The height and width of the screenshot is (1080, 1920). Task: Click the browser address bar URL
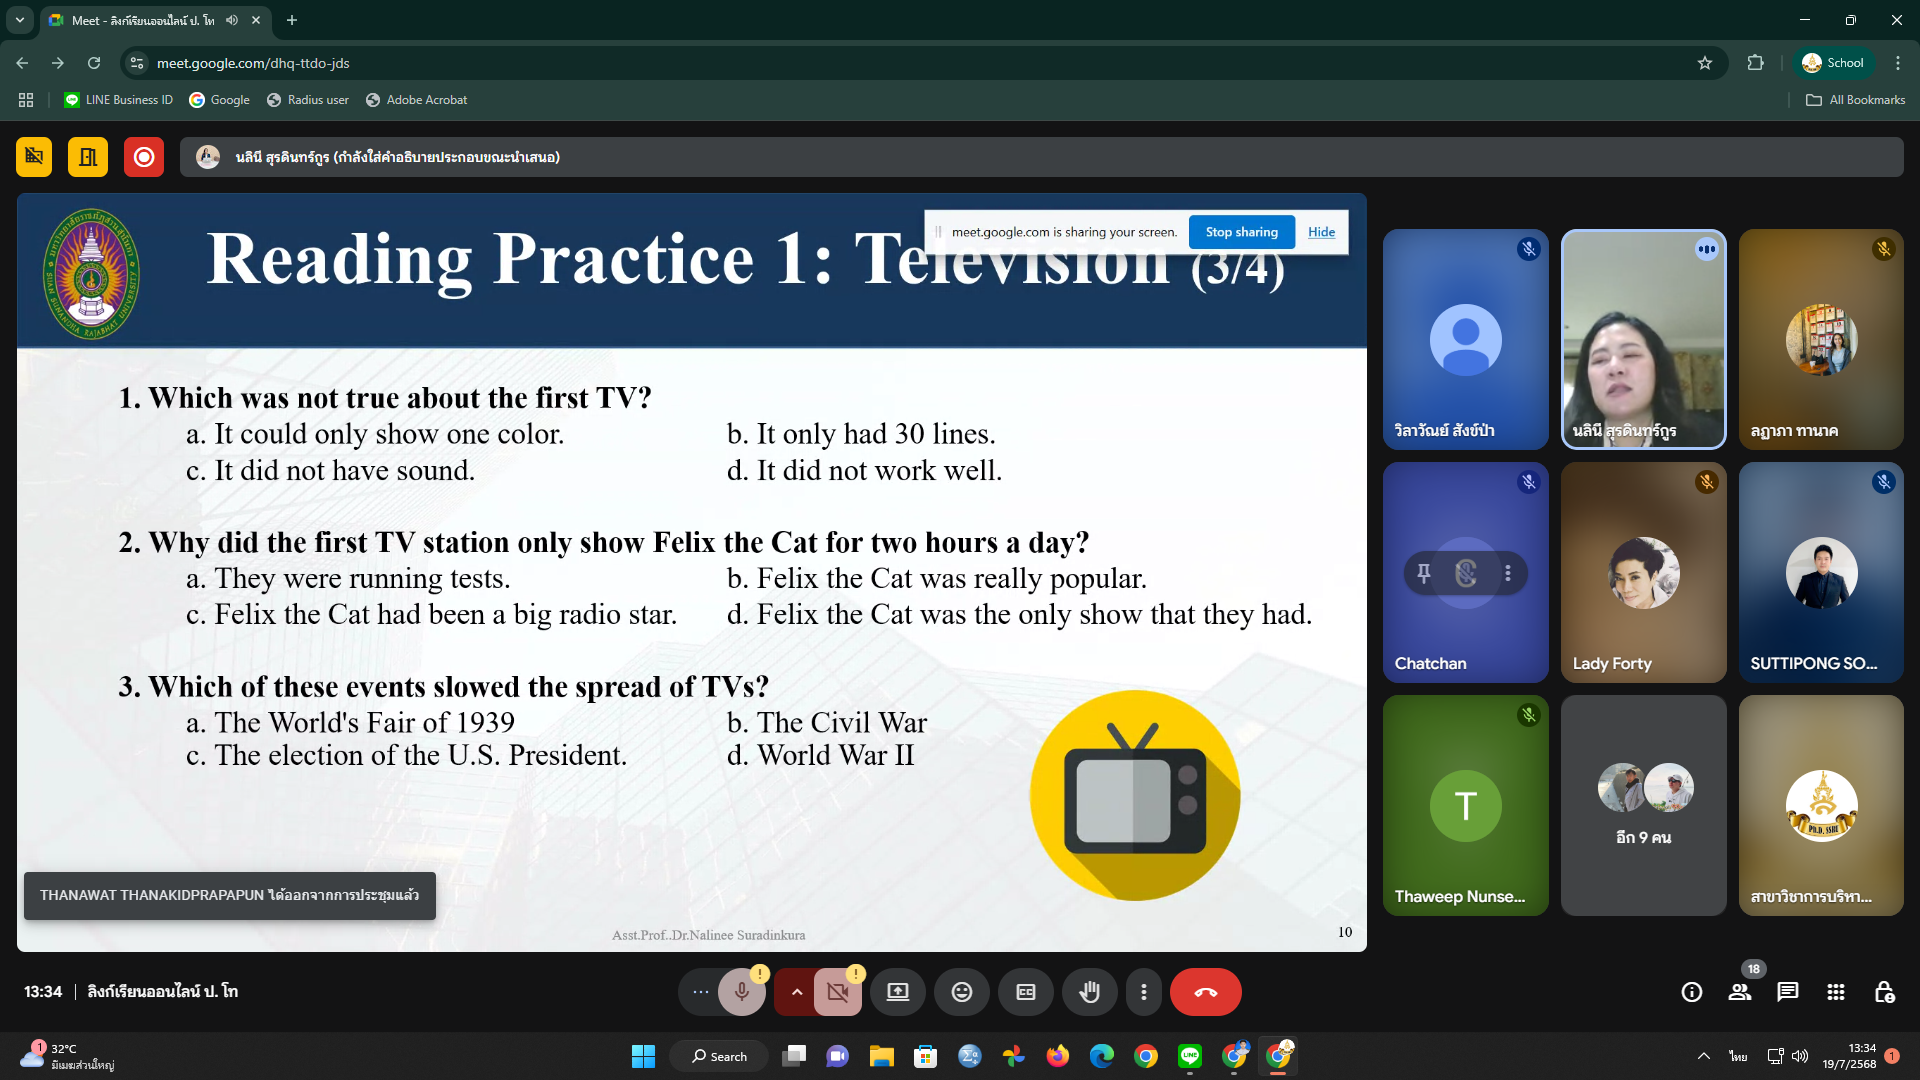click(x=253, y=63)
